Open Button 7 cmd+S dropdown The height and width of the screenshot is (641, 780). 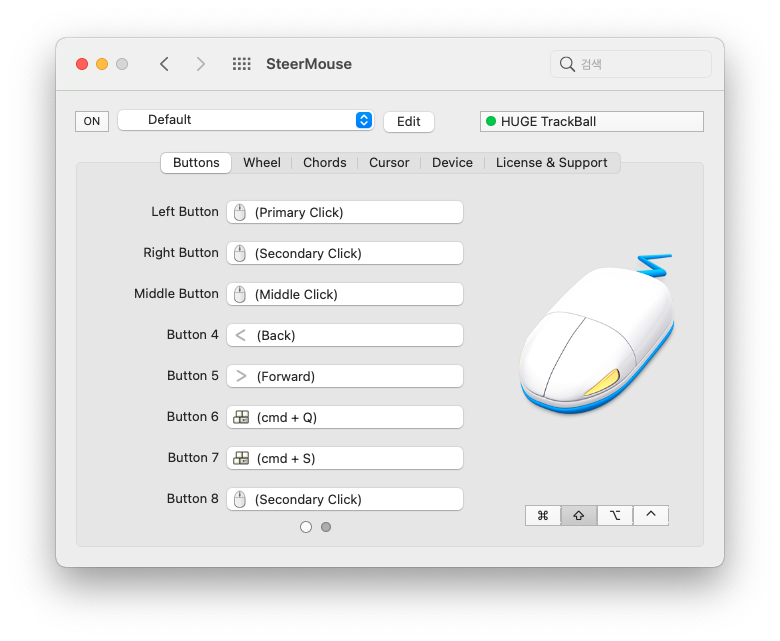point(345,458)
